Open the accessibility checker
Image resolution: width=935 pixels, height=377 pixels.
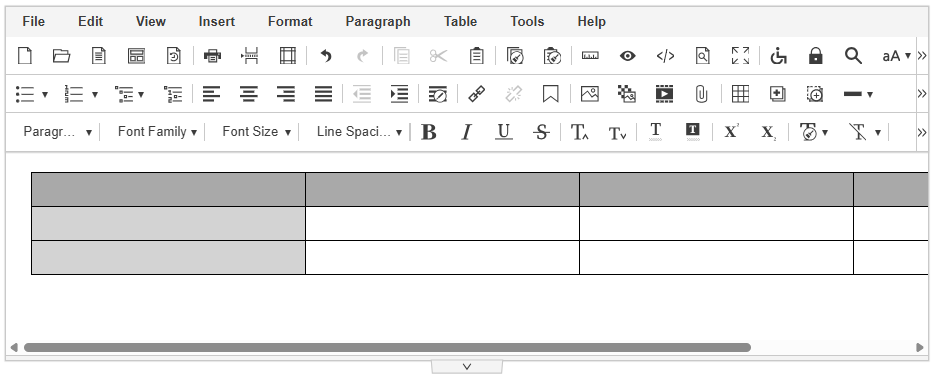coord(778,56)
